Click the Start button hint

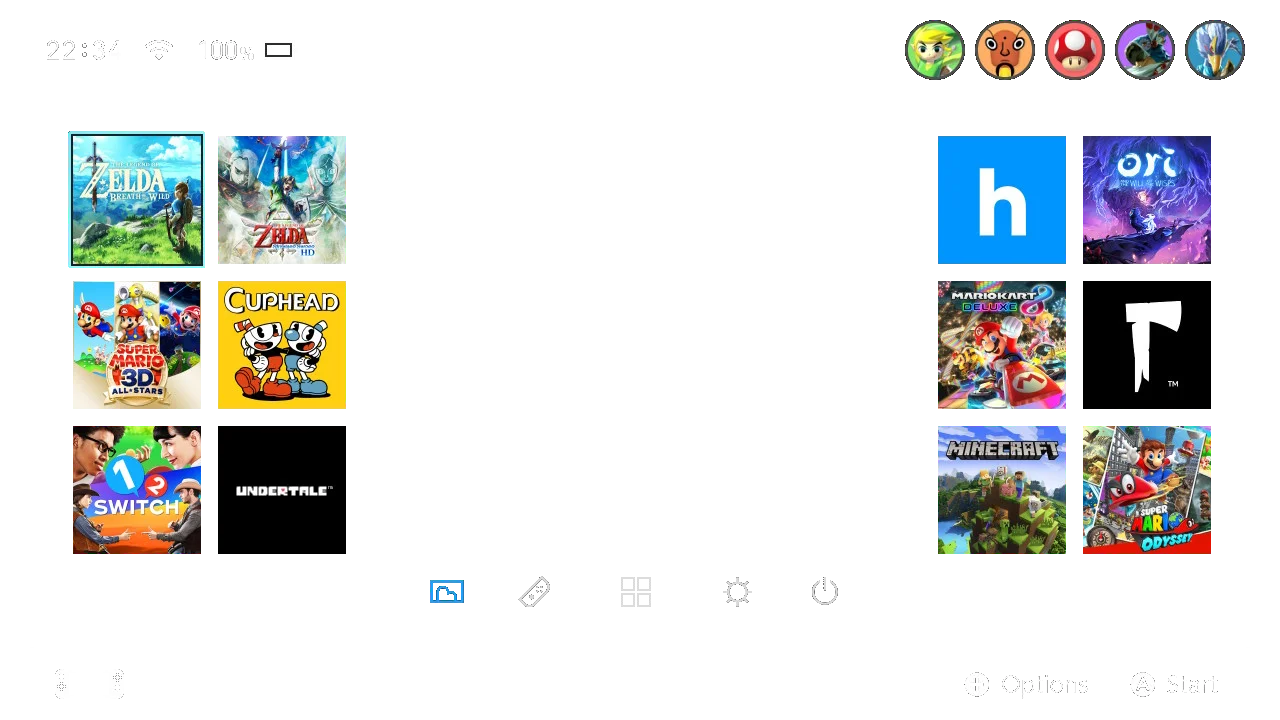click(x=1175, y=684)
